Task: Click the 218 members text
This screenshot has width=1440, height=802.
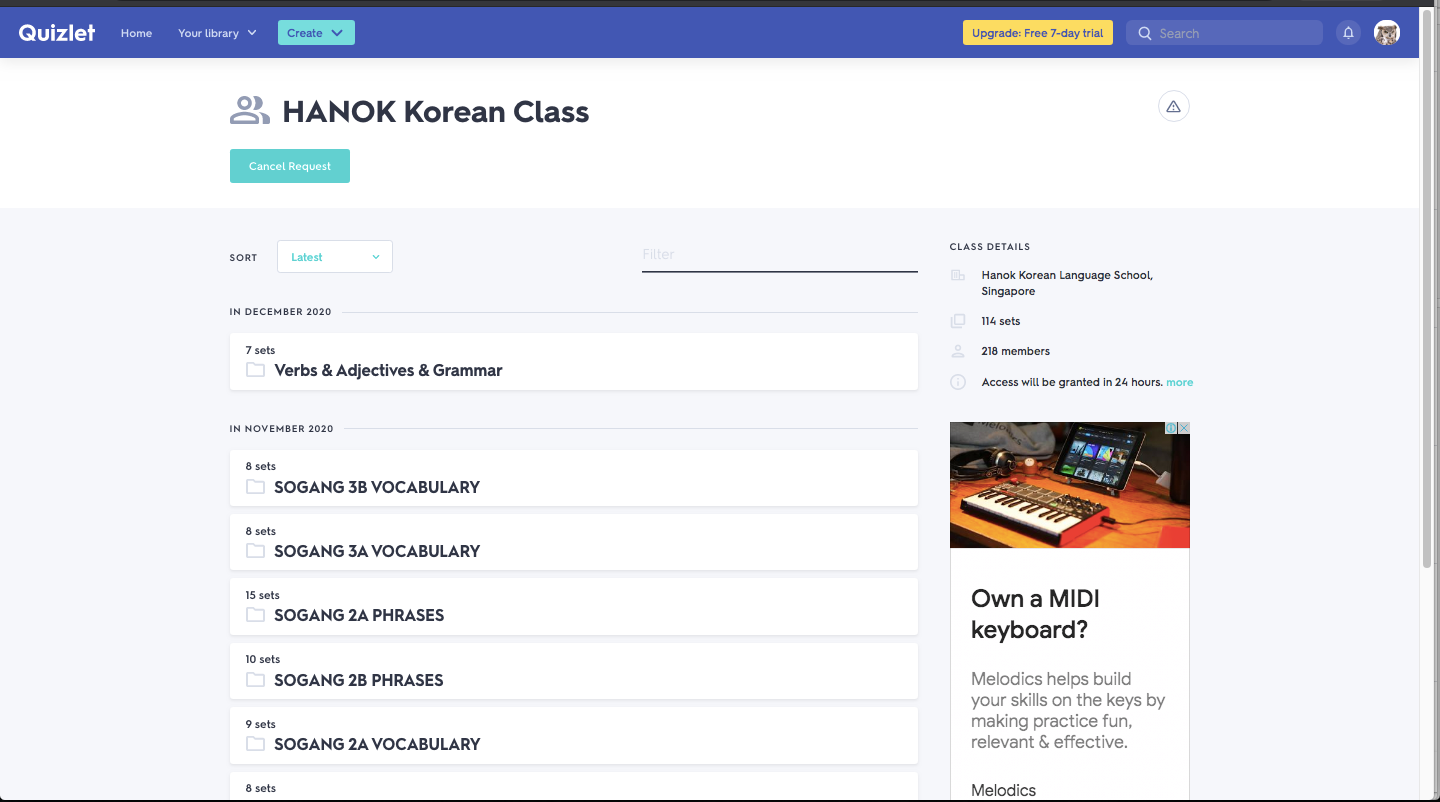Action: coord(1016,351)
